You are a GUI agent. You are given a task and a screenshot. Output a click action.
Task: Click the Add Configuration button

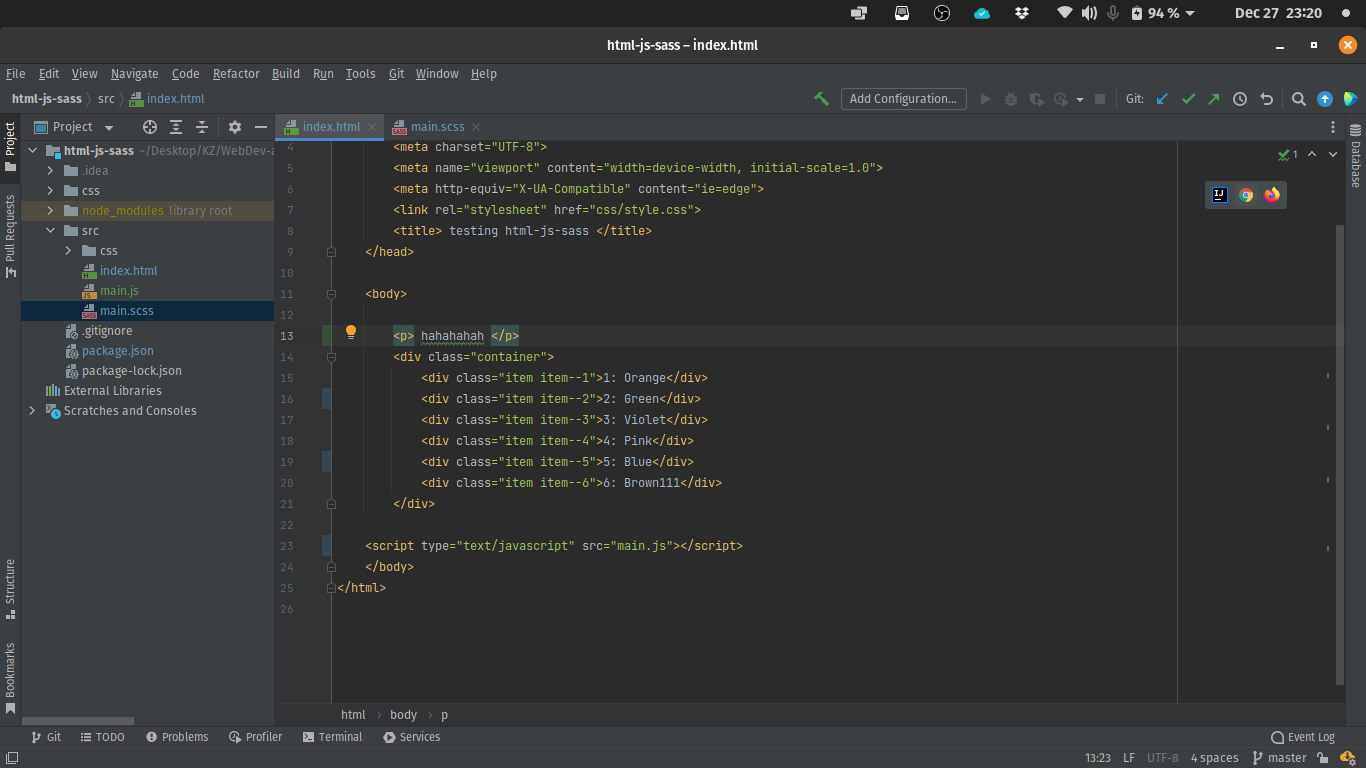(x=903, y=98)
